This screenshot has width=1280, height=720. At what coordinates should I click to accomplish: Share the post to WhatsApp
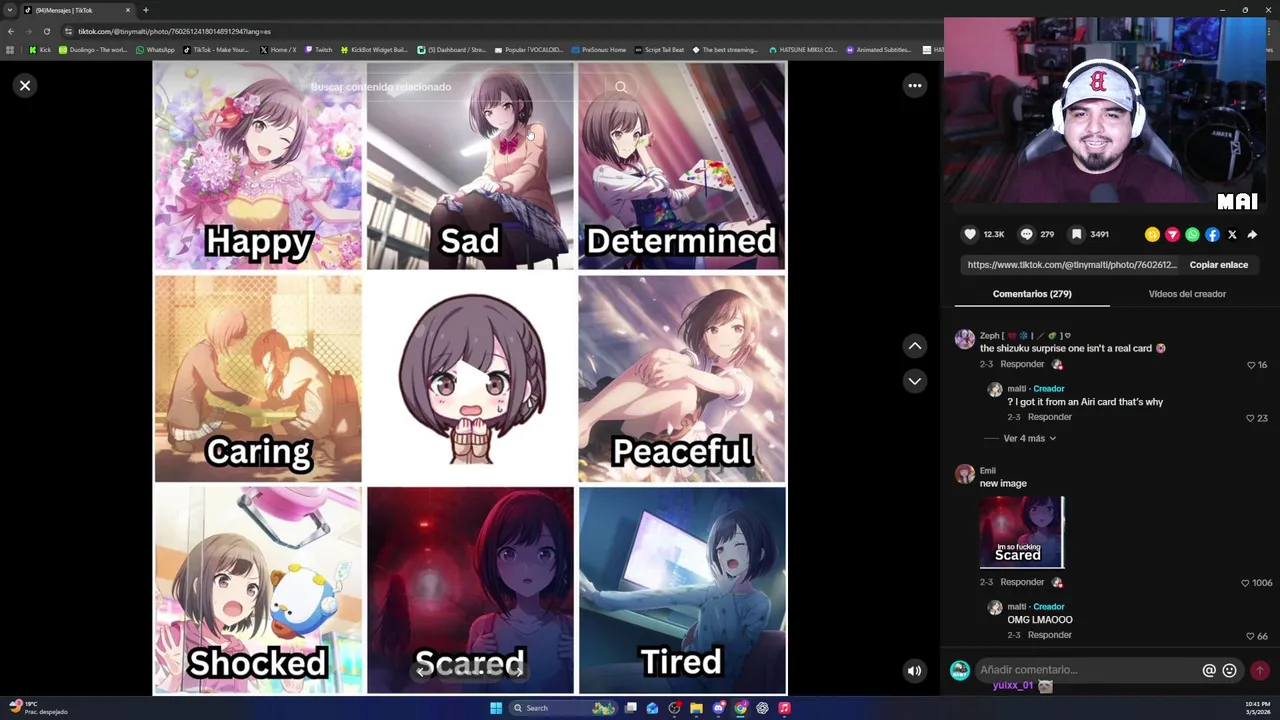click(1192, 234)
